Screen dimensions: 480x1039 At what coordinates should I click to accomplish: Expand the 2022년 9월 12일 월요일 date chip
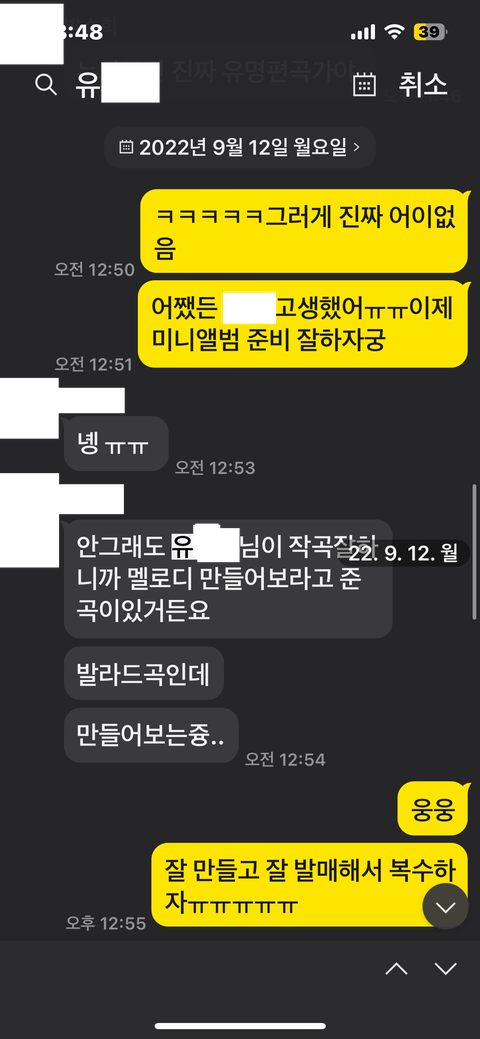click(239, 147)
